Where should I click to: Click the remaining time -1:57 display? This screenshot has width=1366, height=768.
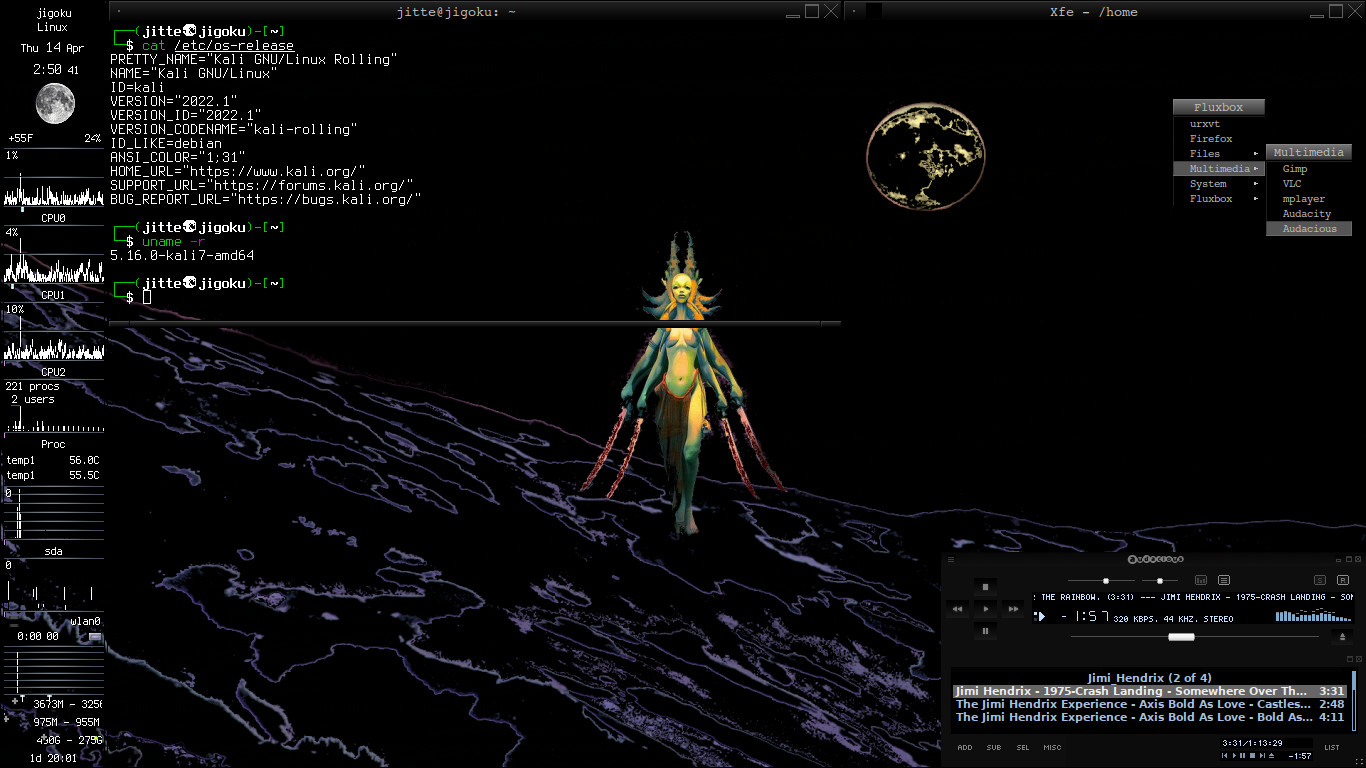point(1085,616)
